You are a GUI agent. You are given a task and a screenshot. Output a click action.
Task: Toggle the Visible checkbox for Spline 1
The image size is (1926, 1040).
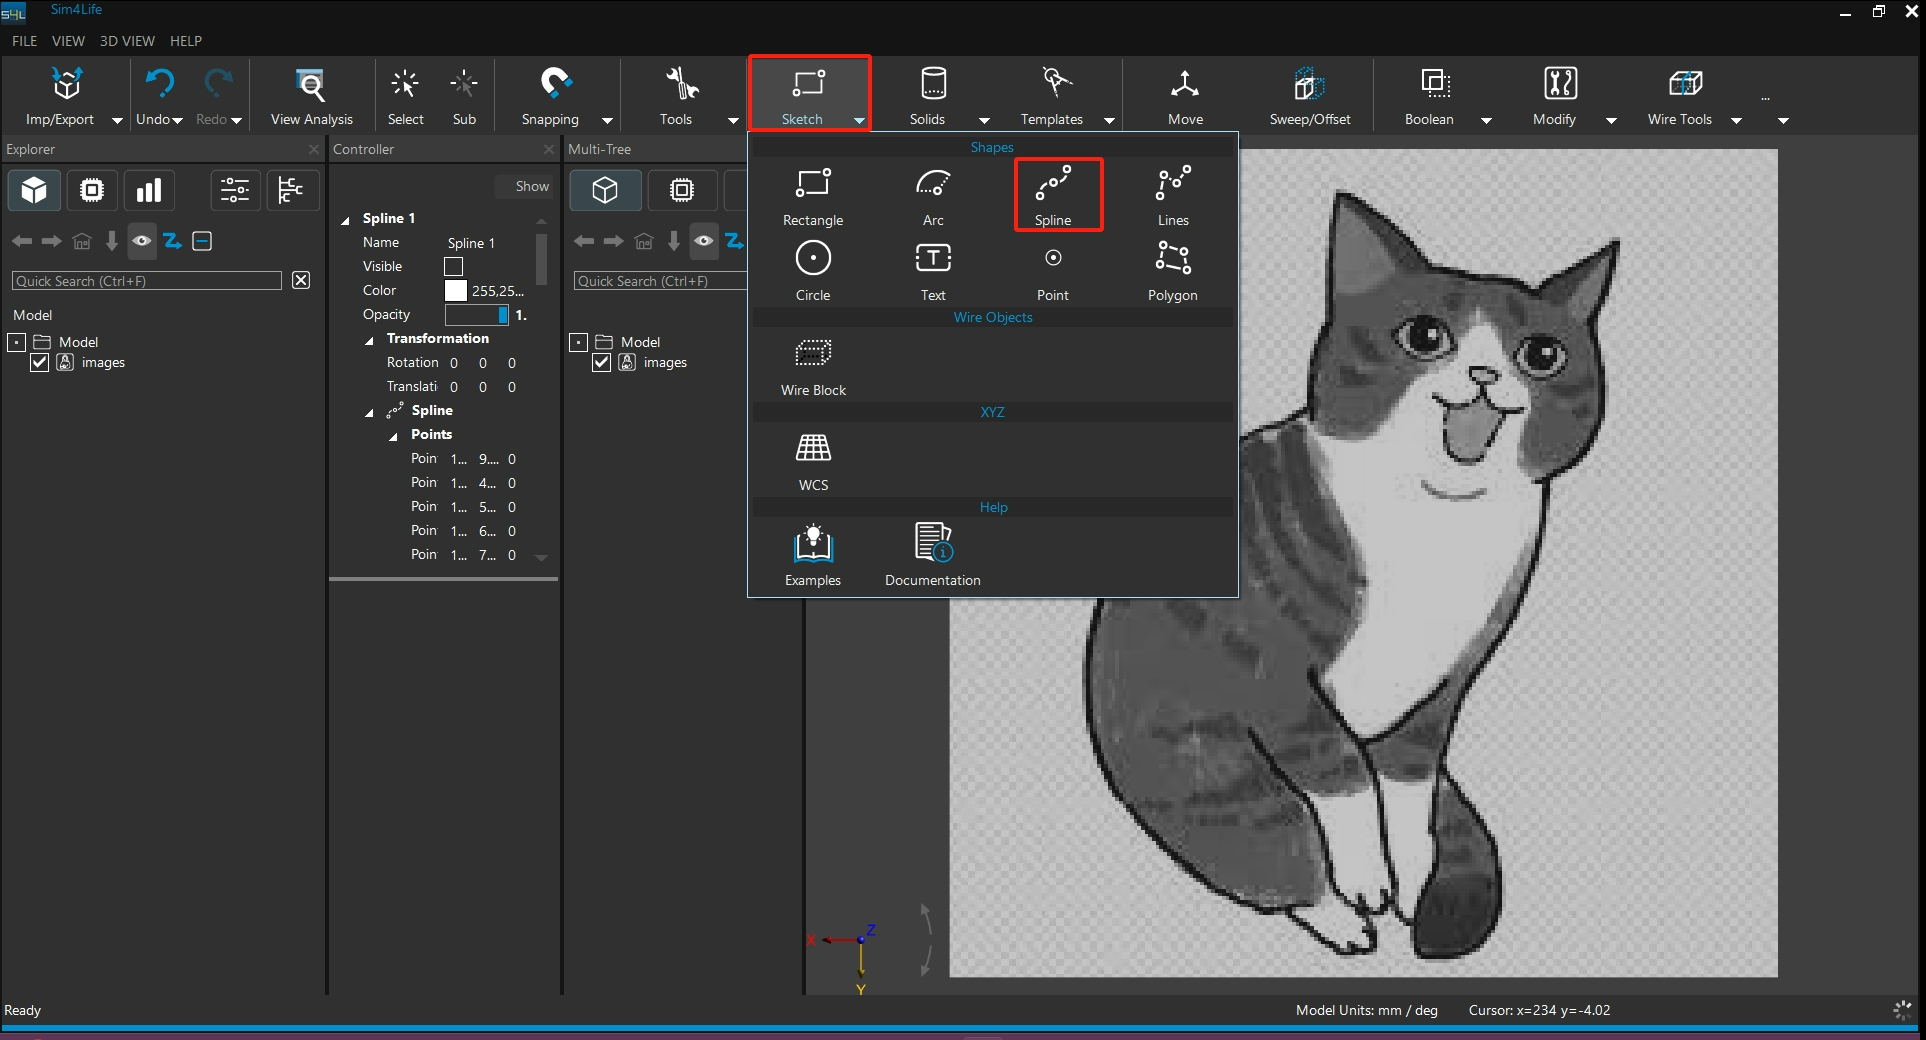pos(453,267)
